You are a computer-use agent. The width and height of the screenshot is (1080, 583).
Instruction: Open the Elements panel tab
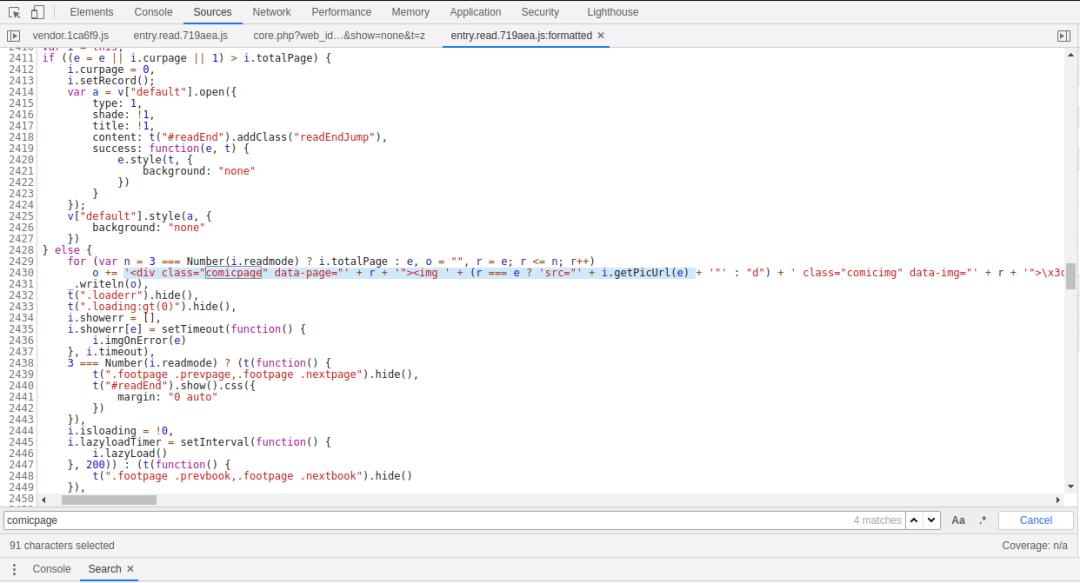91,12
